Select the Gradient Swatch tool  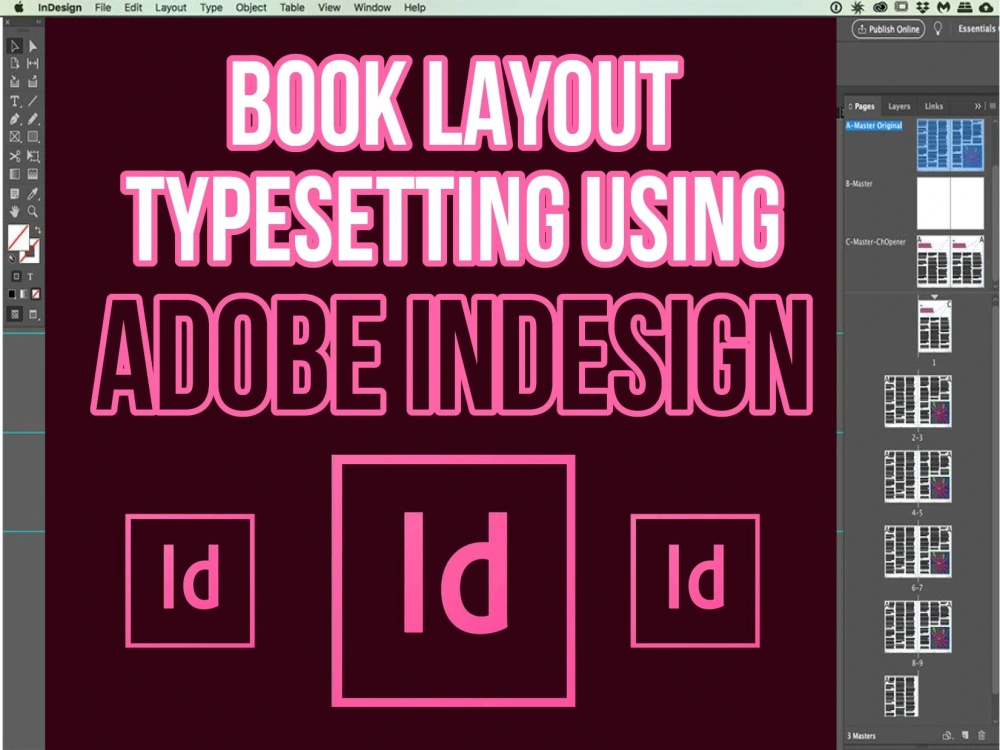(x=15, y=174)
